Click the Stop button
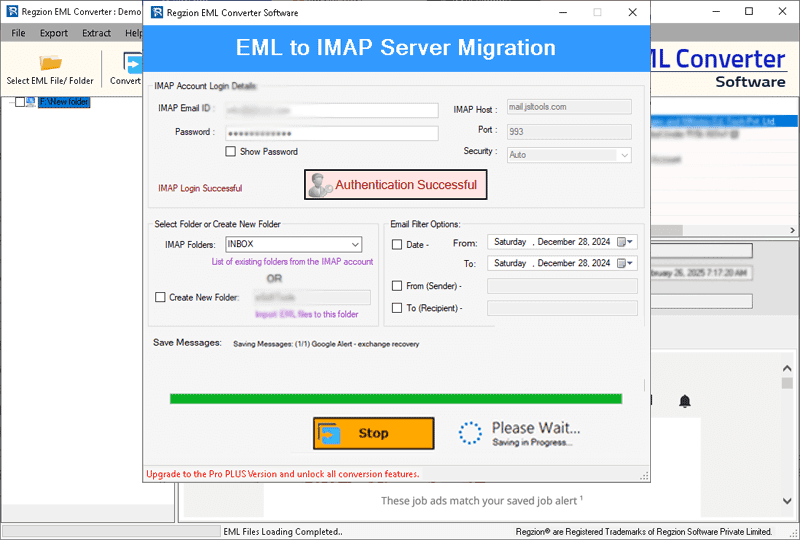The width and height of the screenshot is (800, 540). pyautogui.click(x=373, y=433)
